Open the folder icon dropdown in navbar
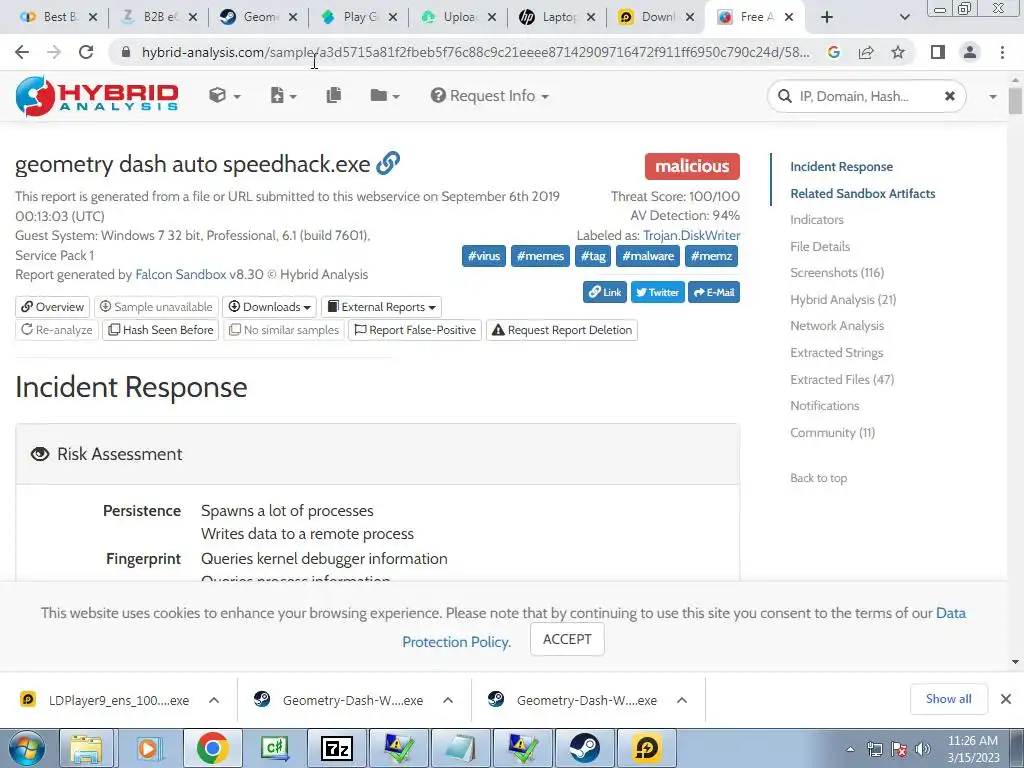The height and width of the screenshot is (768, 1024). click(384, 96)
